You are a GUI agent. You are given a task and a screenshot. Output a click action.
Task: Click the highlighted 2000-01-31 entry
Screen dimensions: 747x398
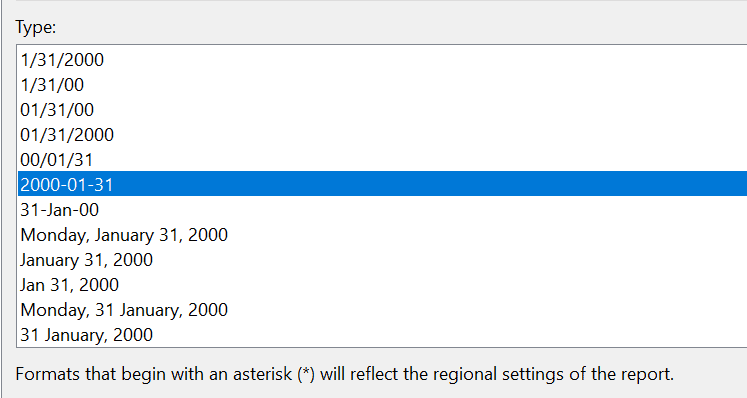[x=382, y=184]
